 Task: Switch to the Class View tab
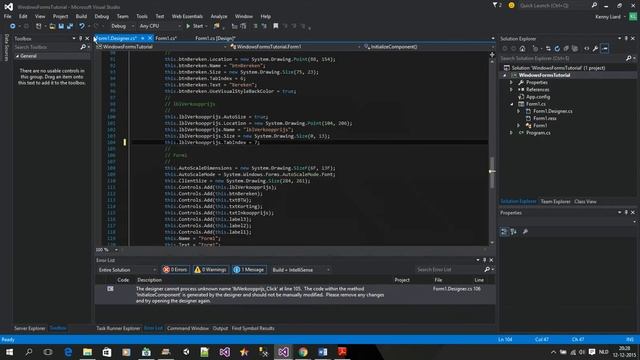585,202
